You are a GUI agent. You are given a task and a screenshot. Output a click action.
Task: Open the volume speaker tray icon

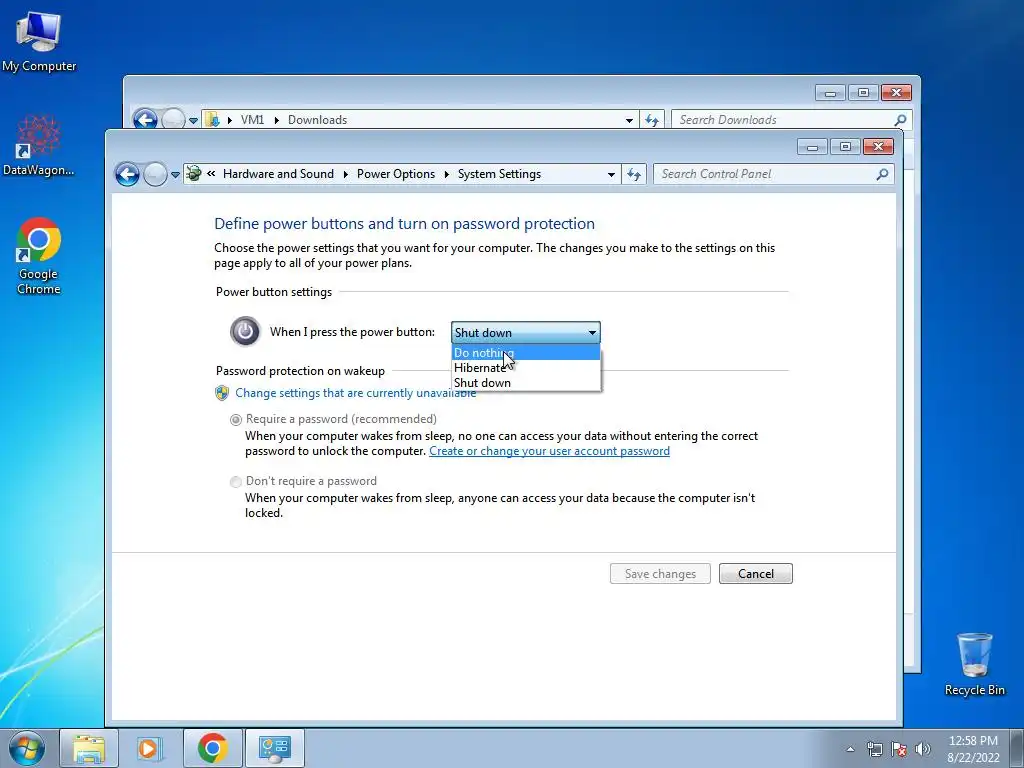(x=923, y=749)
